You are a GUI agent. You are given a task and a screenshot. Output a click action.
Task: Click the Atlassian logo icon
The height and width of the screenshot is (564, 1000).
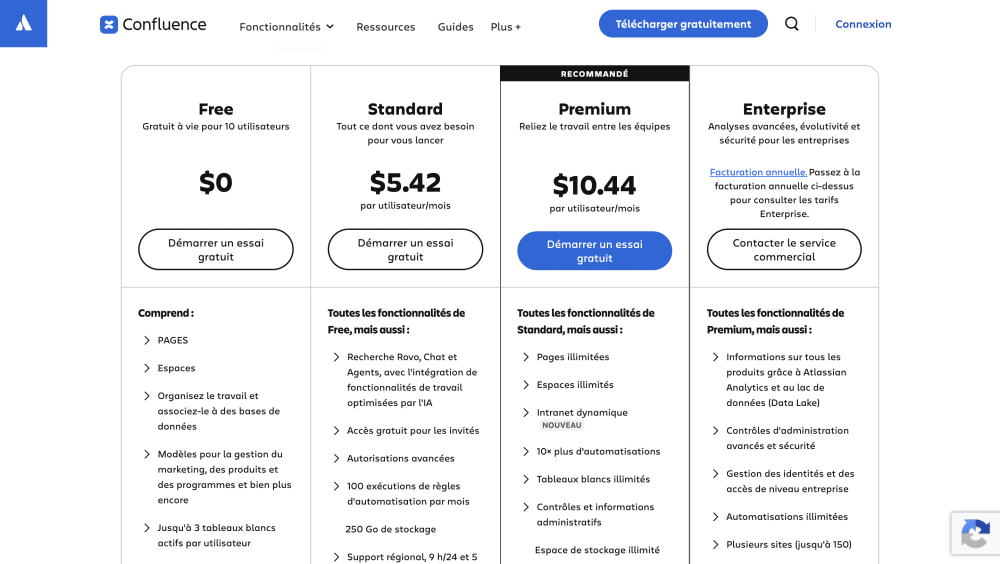coord(24,24)
